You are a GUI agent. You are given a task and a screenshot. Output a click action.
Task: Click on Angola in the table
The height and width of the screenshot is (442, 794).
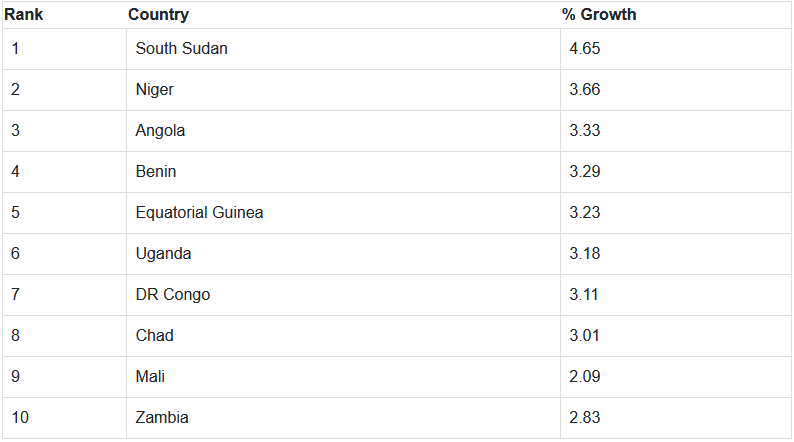[160, 131]
